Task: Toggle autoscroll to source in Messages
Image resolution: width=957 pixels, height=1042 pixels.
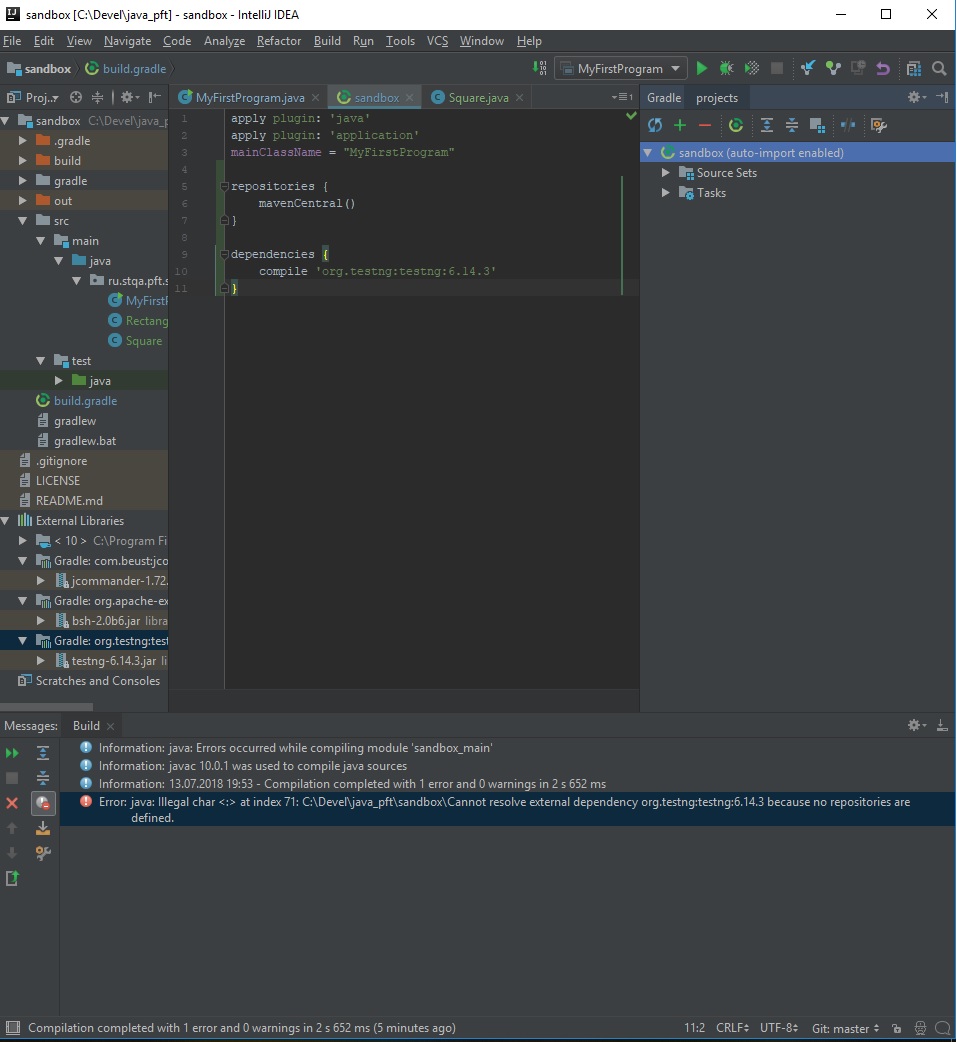Action: pyautogui.click(x=43, y=828)
